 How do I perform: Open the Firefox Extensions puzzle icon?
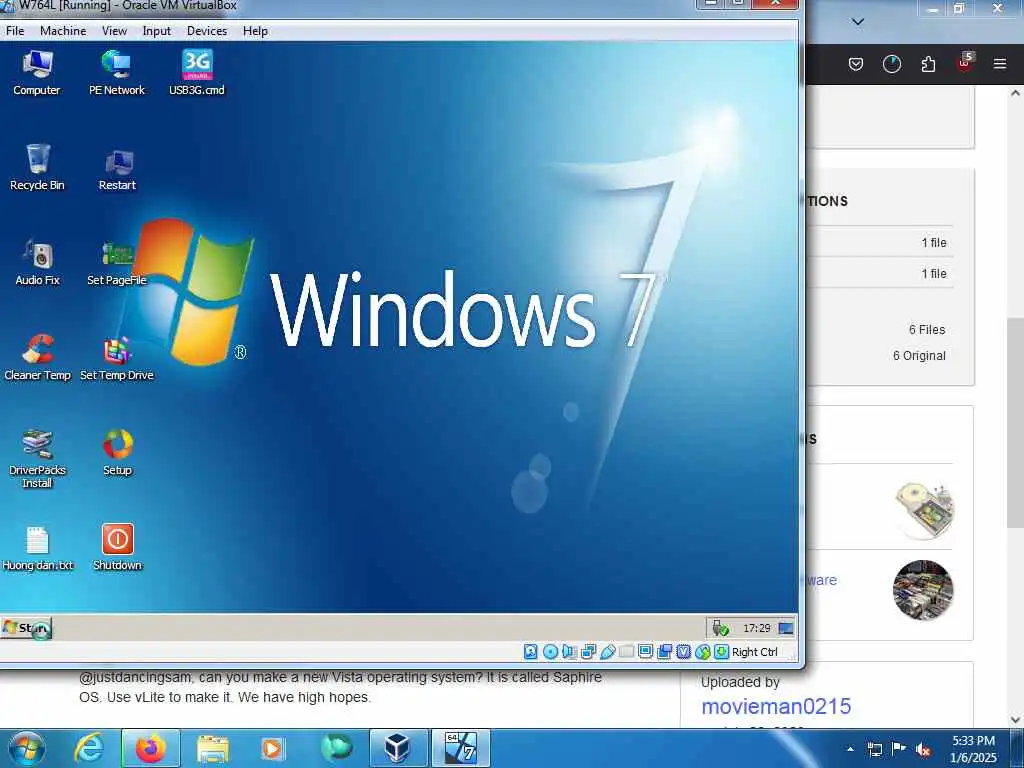(928, 64)
